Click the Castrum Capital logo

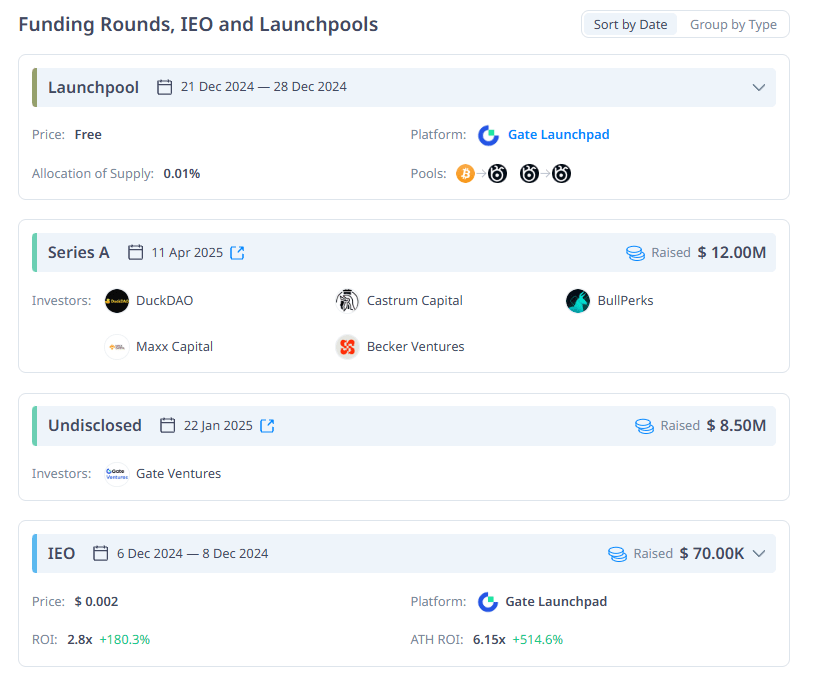347,301
